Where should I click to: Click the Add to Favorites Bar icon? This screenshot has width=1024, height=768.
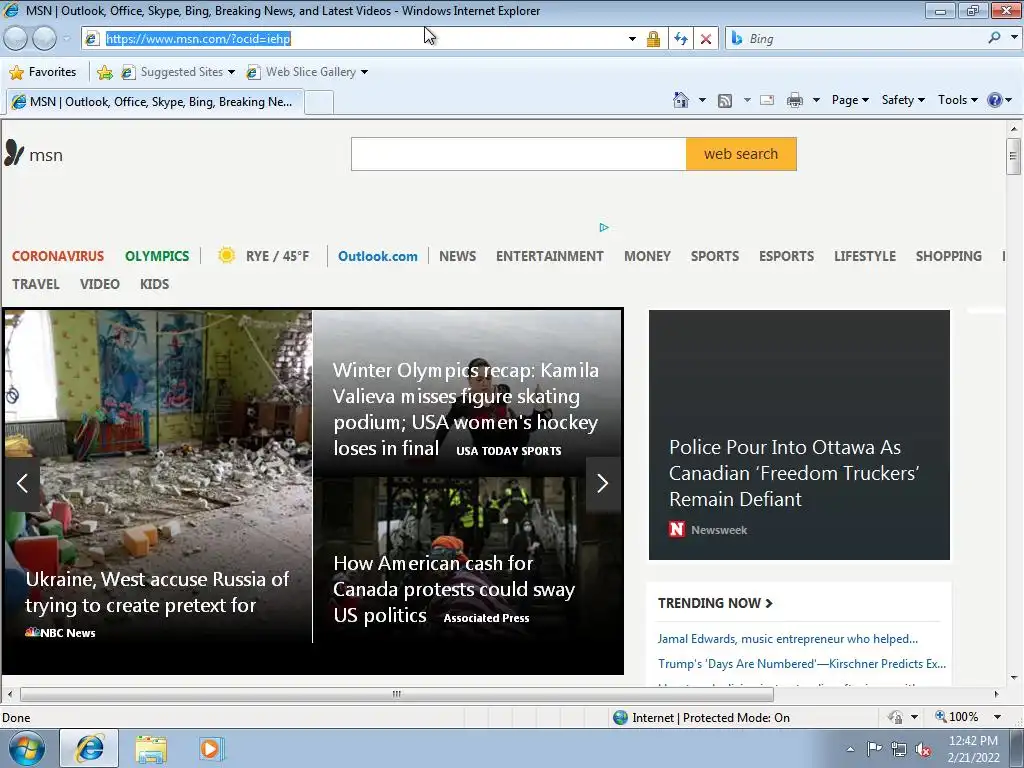104,72
